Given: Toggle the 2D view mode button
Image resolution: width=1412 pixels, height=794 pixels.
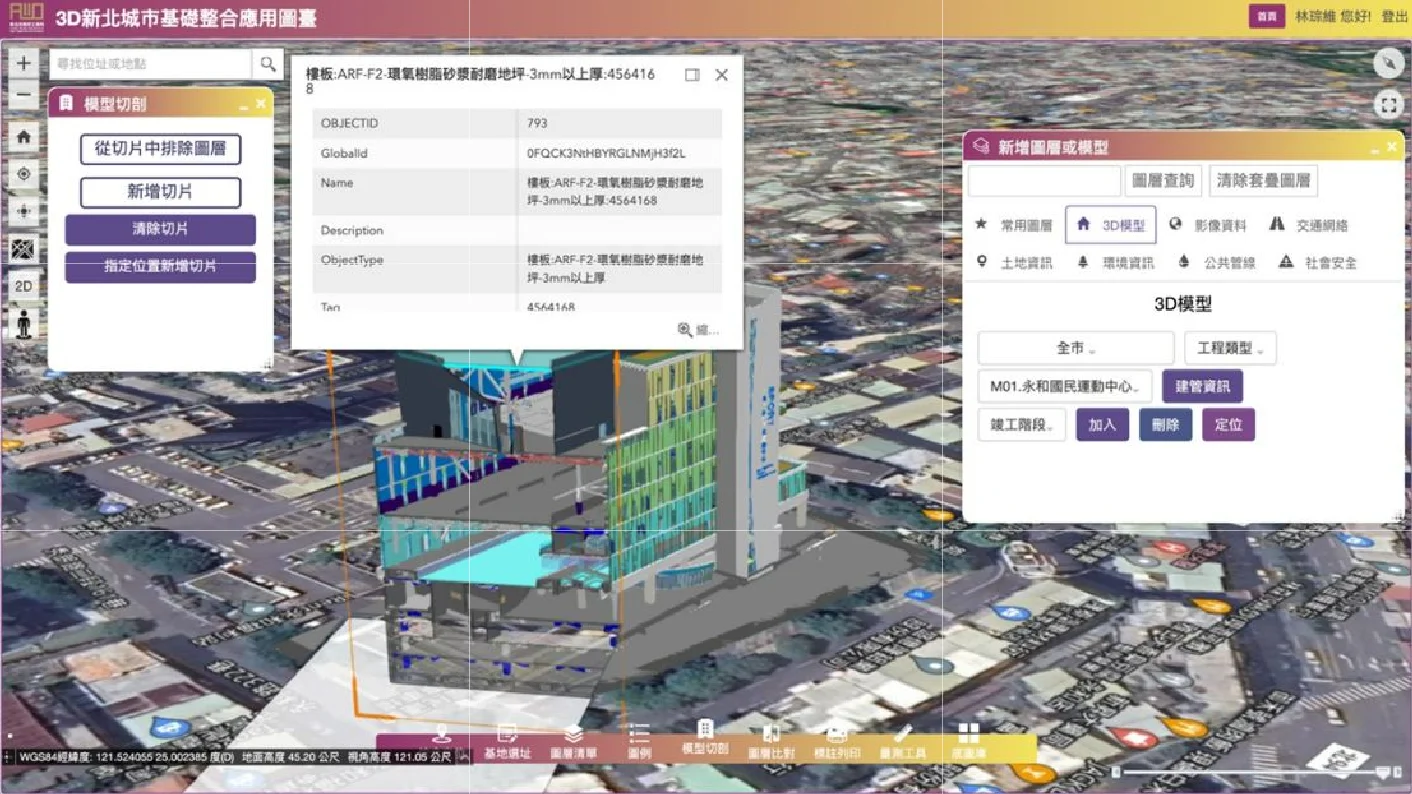Looking at the screenshot, I should 24,286.
